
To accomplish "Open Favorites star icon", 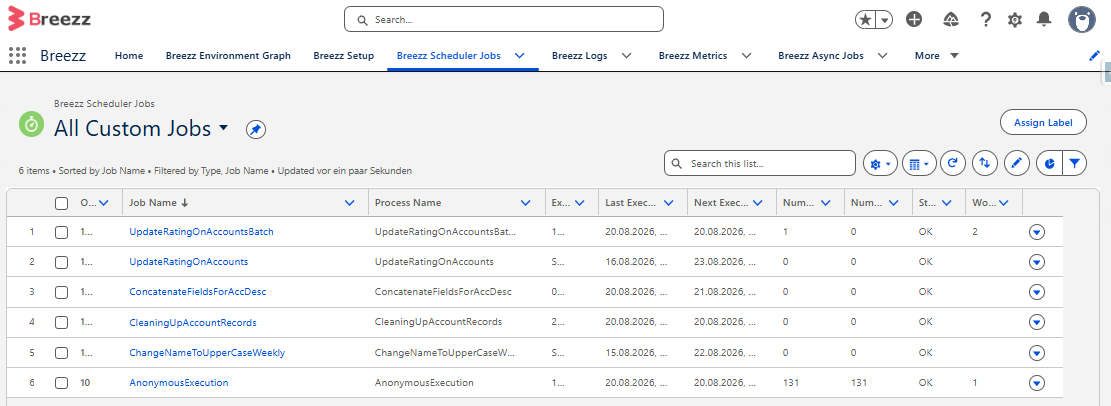I will pyautogui.click(x=865, y=20).
